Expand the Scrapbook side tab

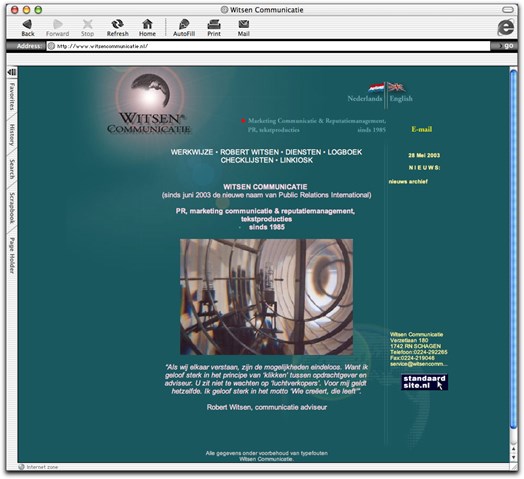(12, 208)
